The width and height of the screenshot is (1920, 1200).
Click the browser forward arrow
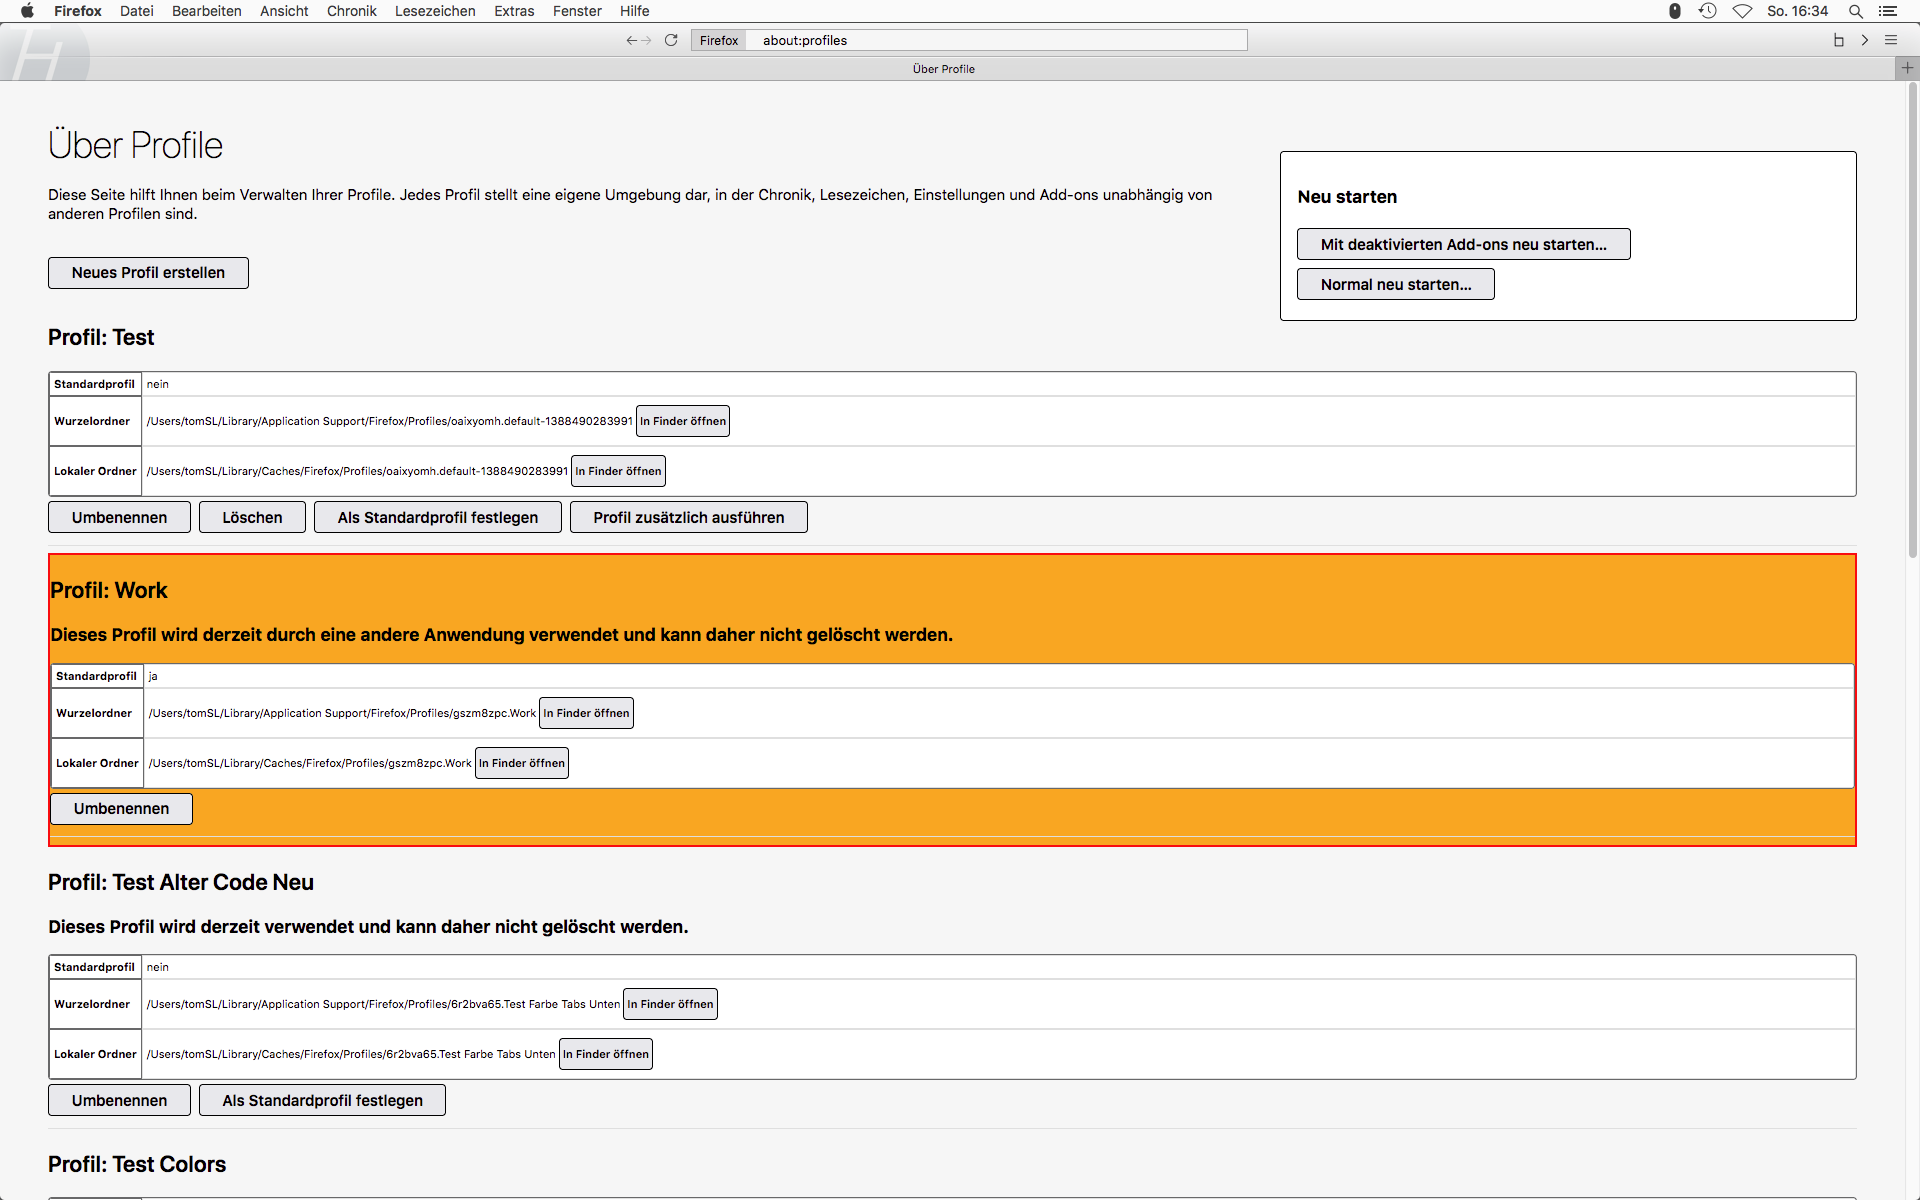[x=647, y=40]
